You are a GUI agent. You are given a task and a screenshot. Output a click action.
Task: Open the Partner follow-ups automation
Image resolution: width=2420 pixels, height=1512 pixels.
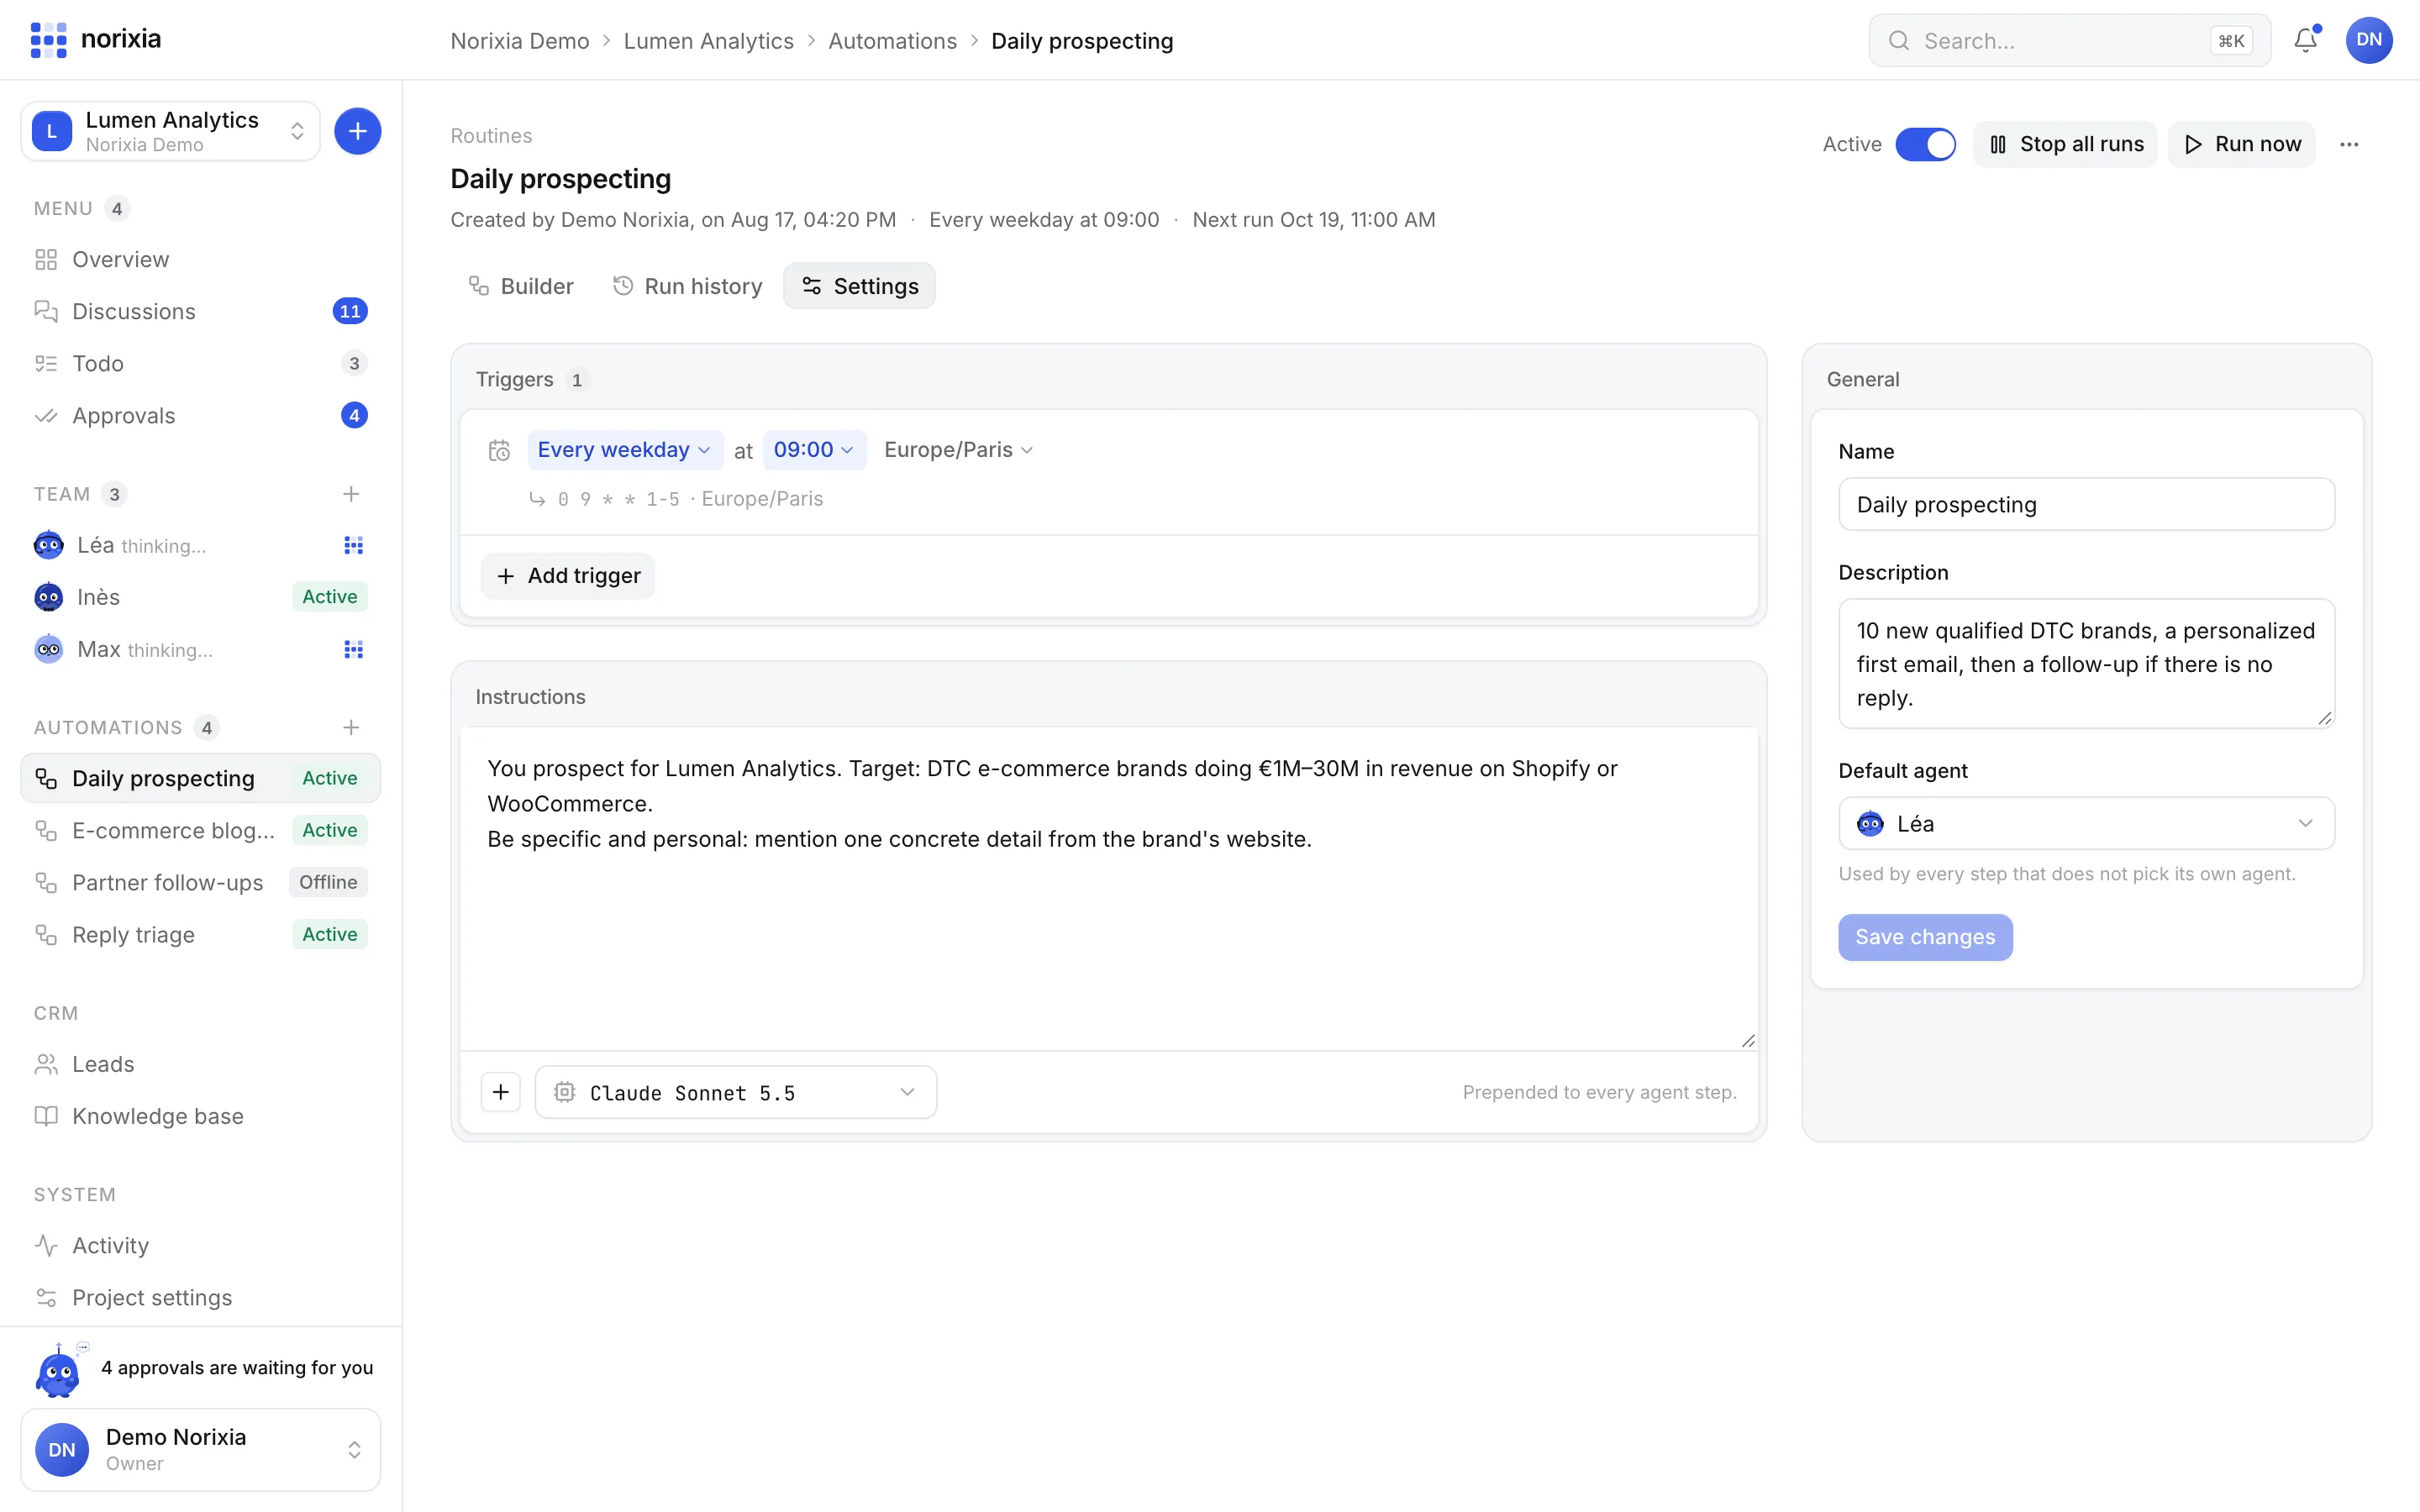click(x=201, y=882)
